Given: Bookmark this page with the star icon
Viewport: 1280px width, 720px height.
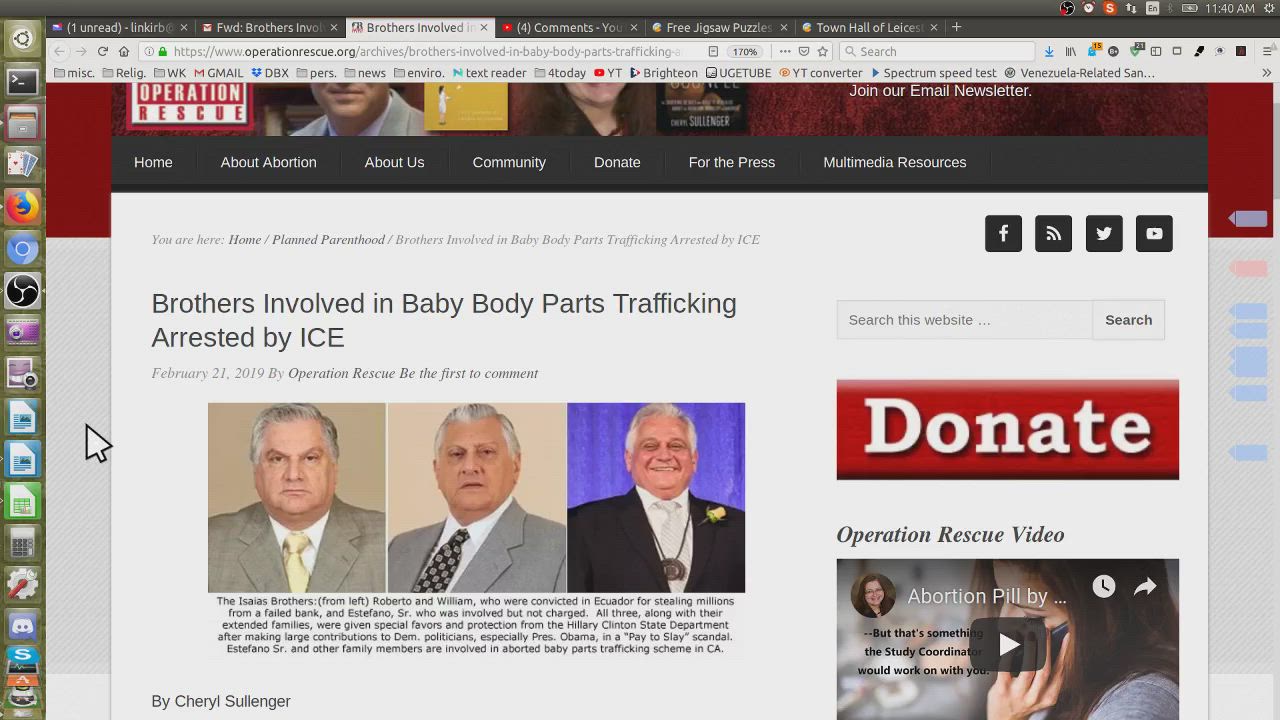Looking at the screenshot, I should (x=823, y=51).
